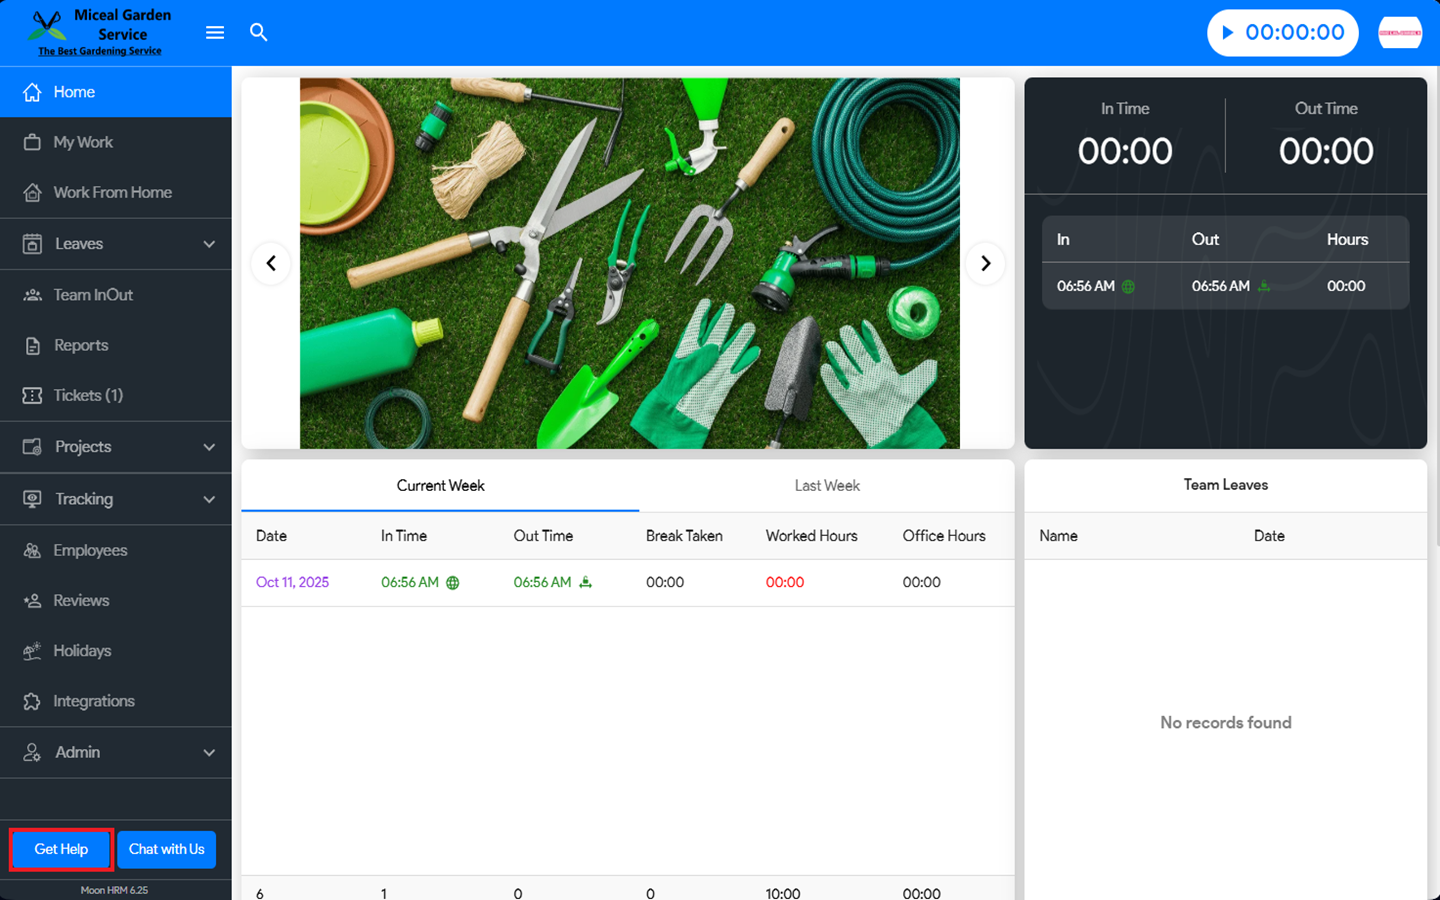Expand the Admin submenu
This screenshot has width=1440, height=900.
point(209,753)
